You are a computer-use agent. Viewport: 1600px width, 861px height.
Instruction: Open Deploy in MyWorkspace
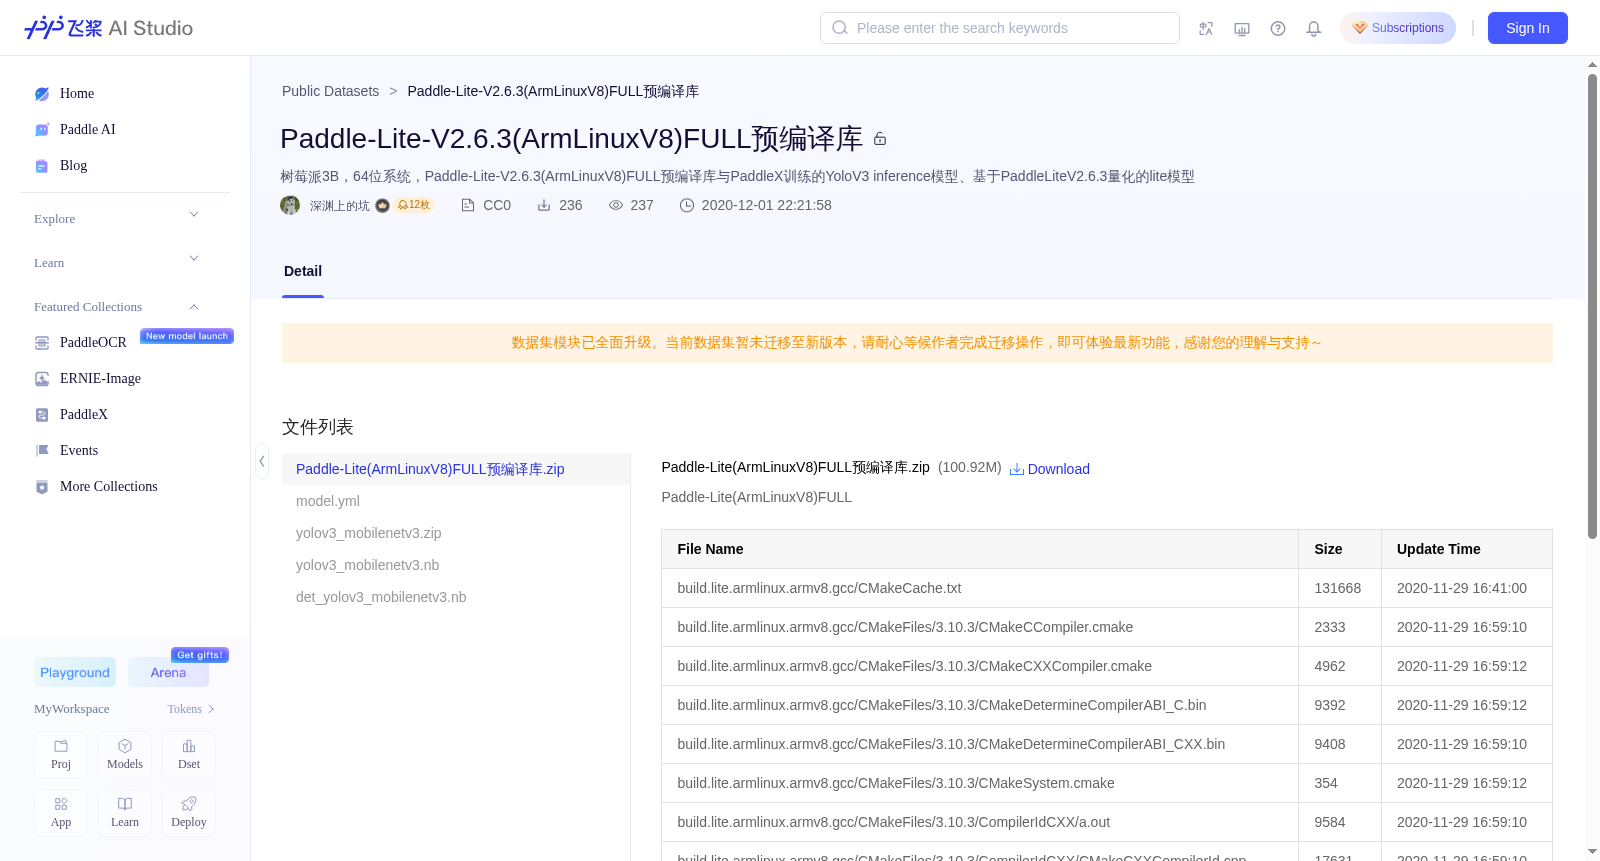click(x=189, y=813)
